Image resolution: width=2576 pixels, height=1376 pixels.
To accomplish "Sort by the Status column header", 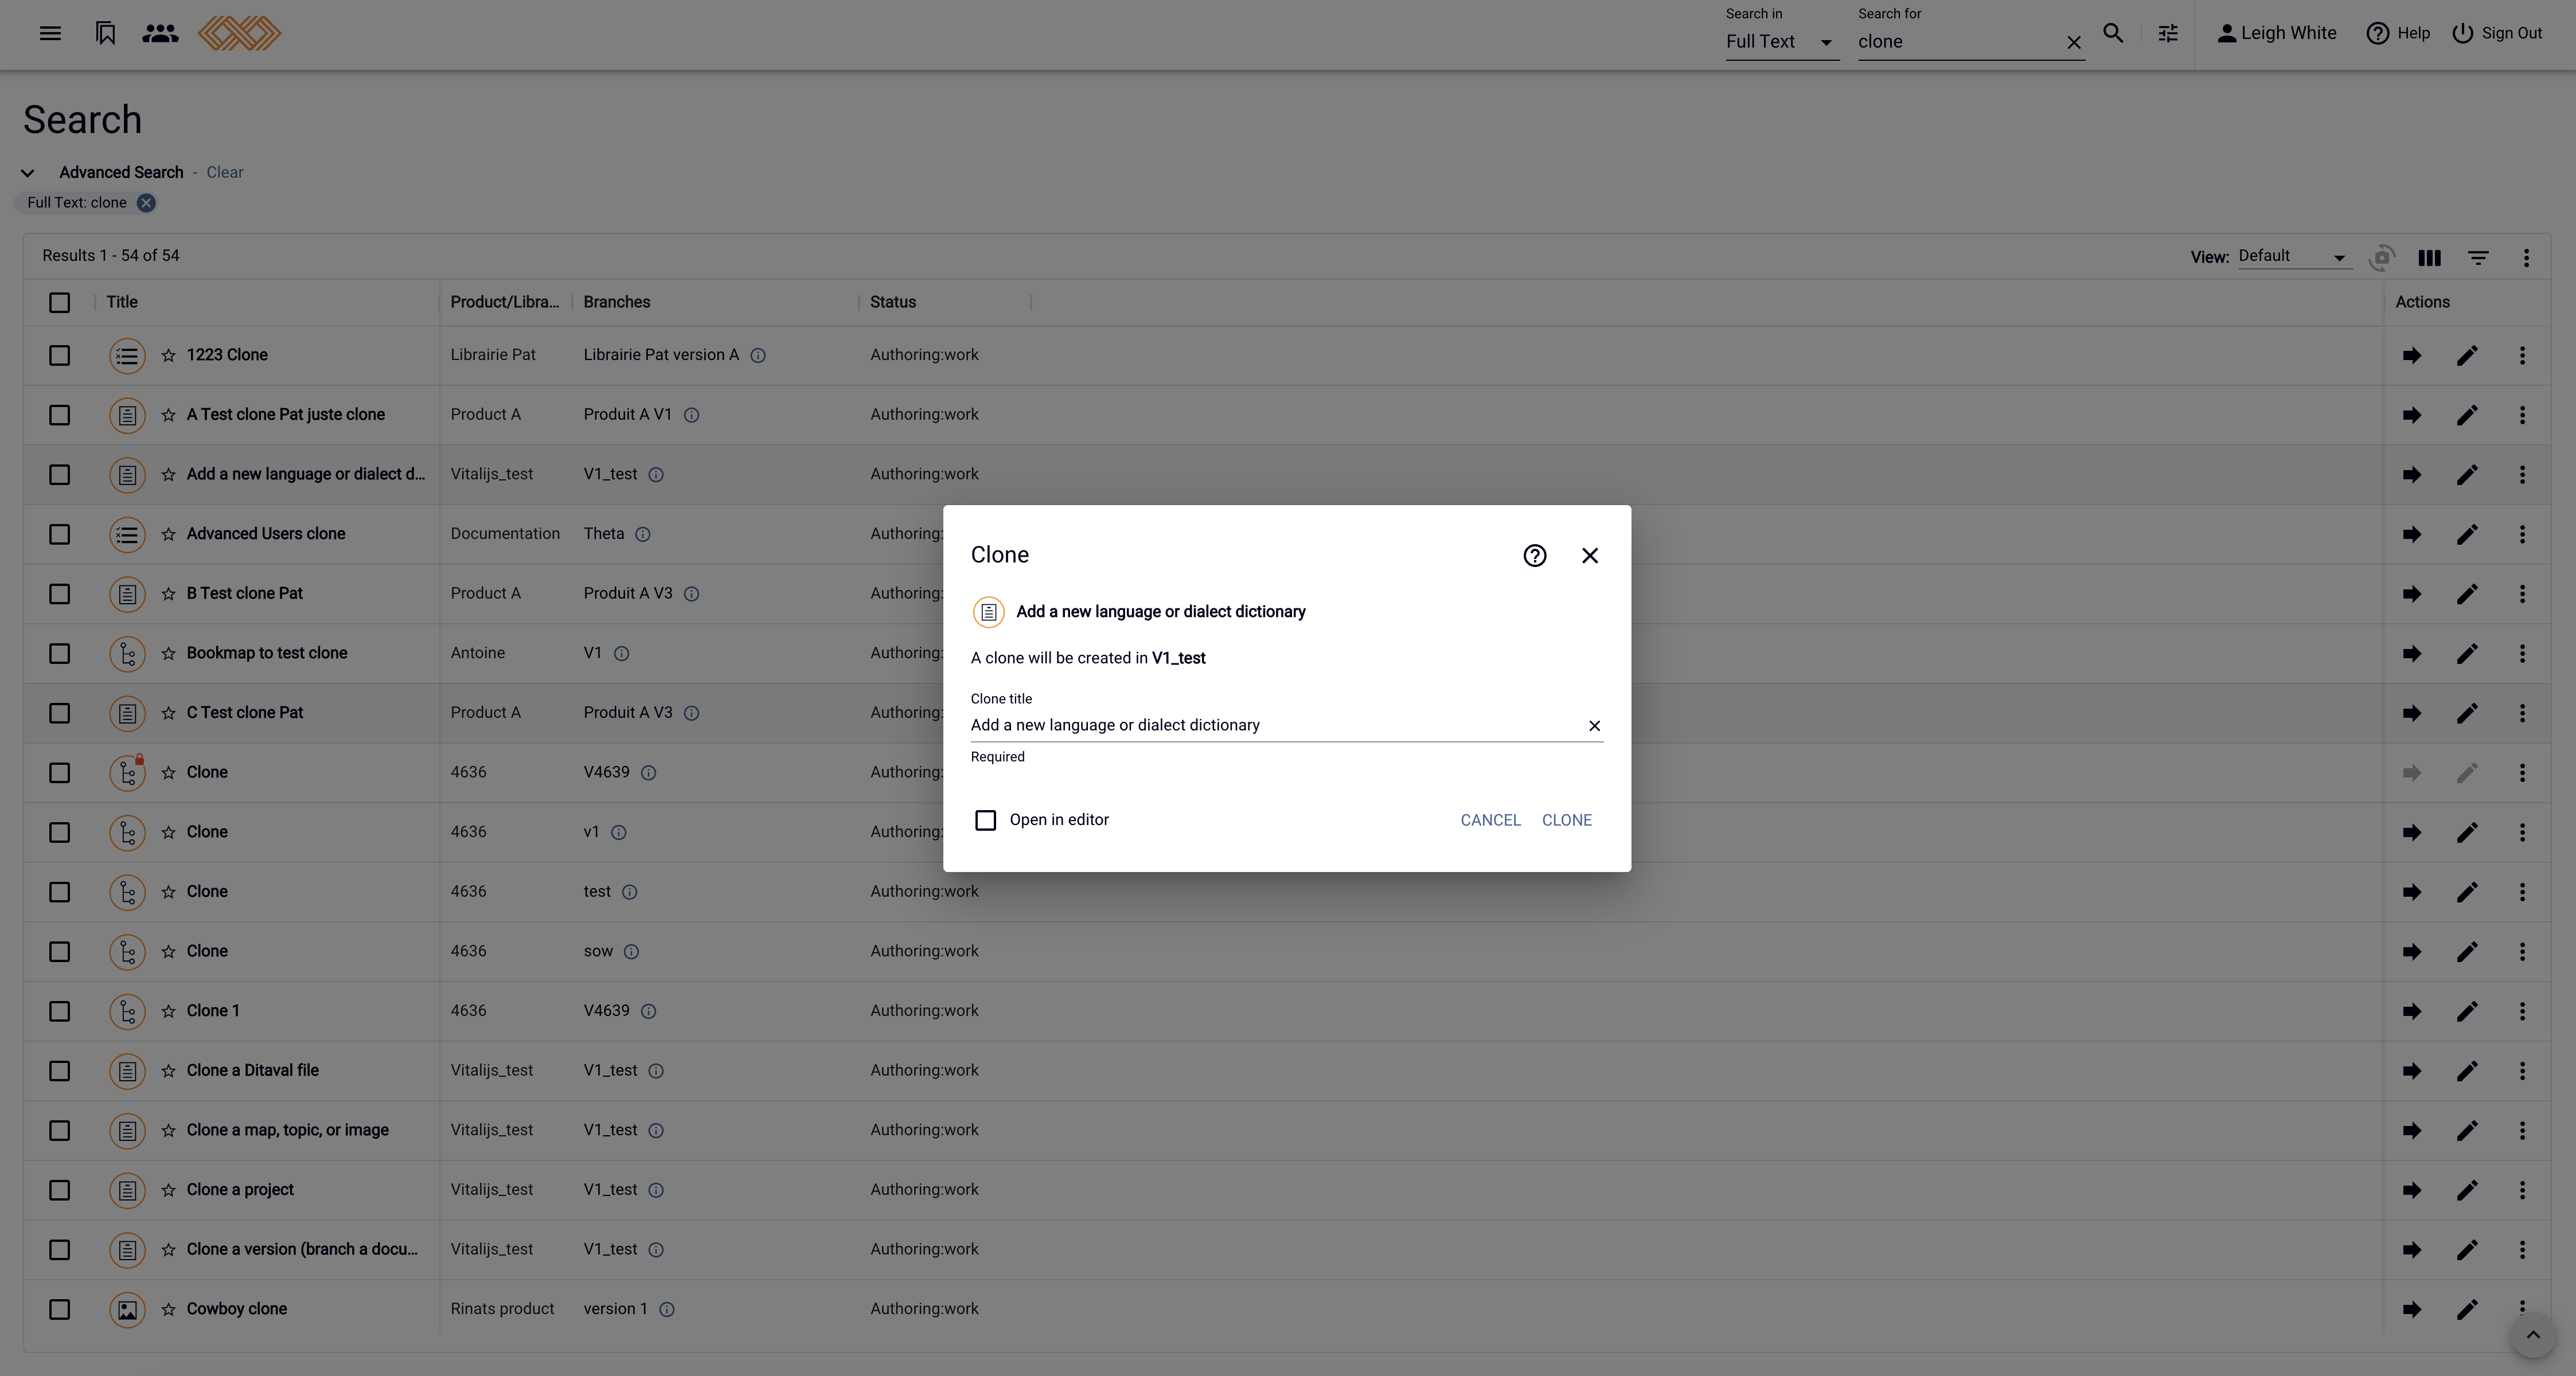I will 892,303.
